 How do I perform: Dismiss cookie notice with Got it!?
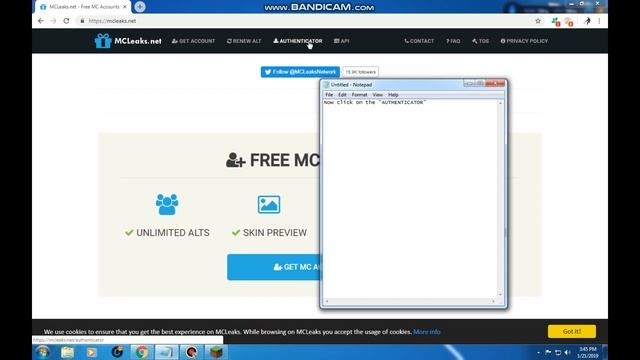coord(572,331)
